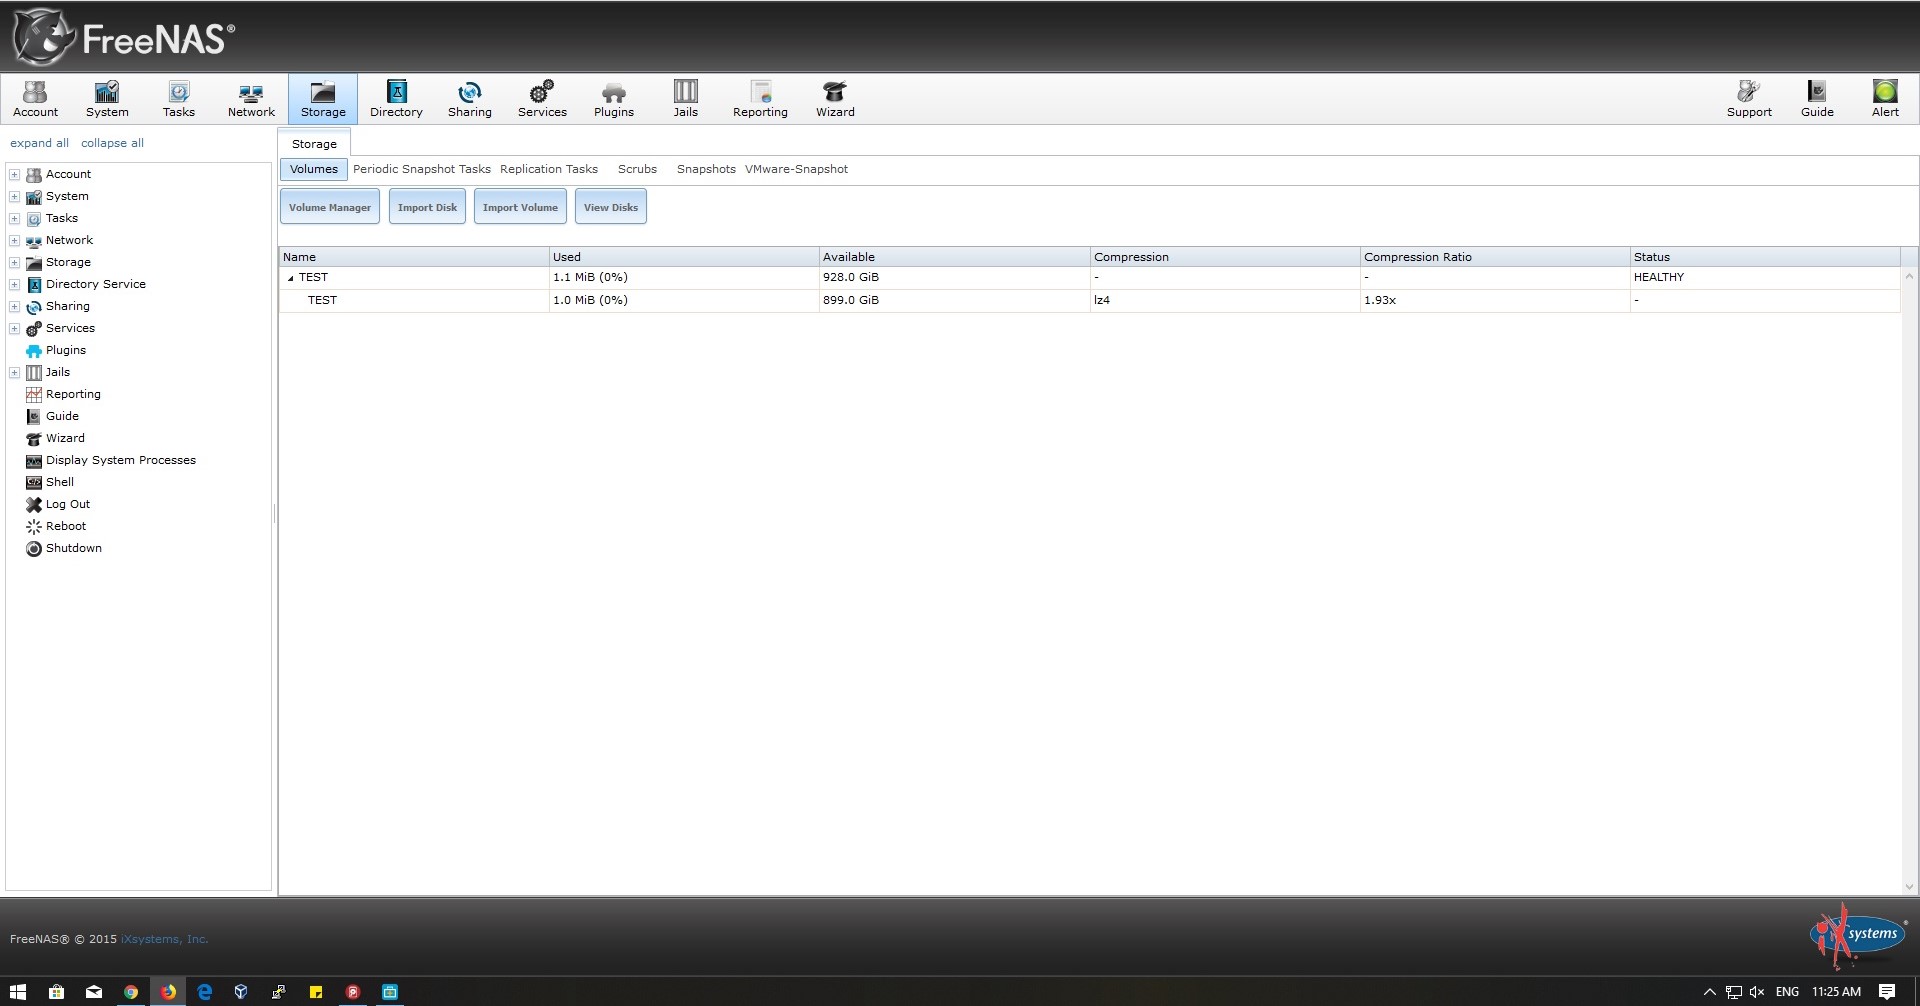Expand the Tasks tree node
The image size is (1920, 1006).
(15, 218)
